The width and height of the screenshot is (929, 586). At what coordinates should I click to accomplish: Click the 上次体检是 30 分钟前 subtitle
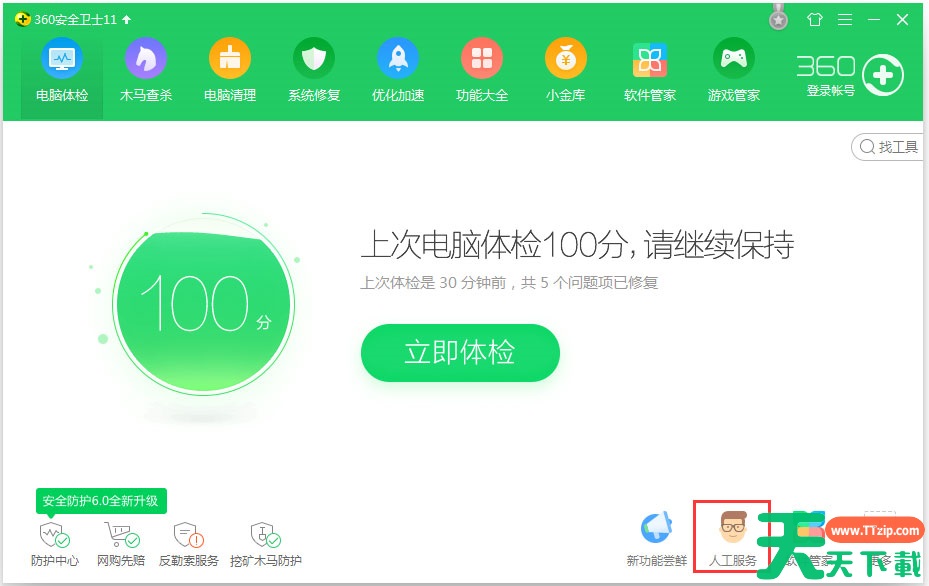(x=510, y=283)
